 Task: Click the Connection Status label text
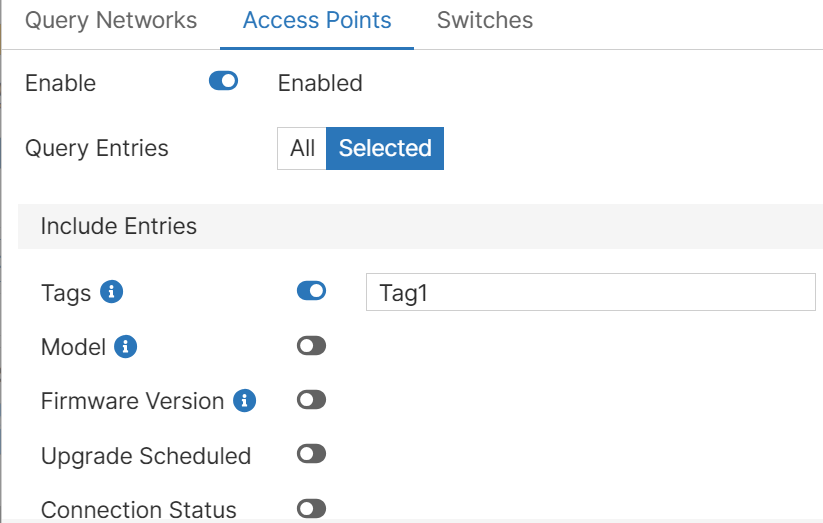139,510
